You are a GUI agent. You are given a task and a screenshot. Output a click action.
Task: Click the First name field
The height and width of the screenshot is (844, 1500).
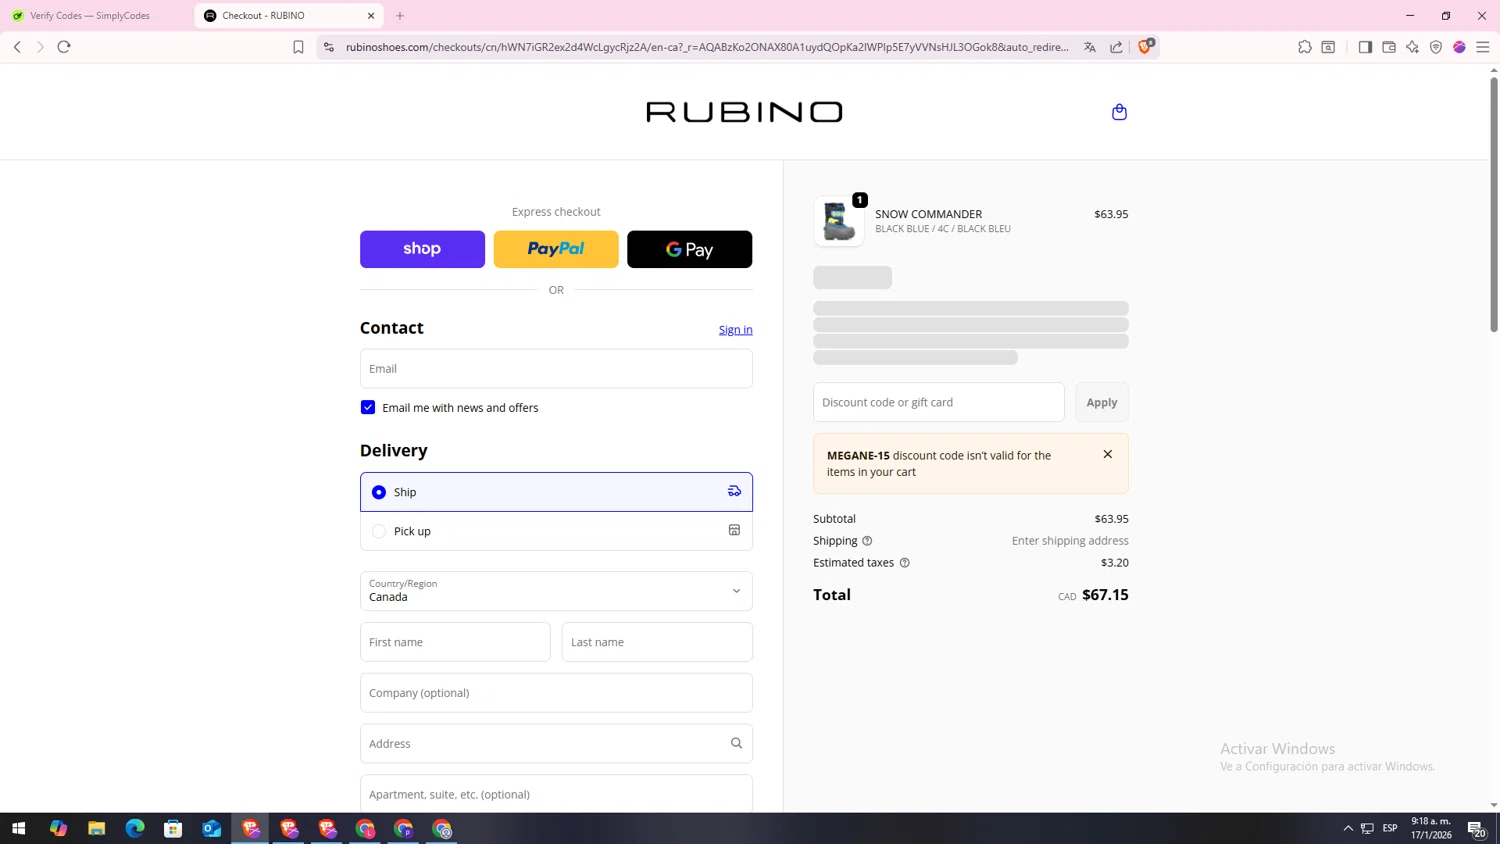tap(455, 642)
